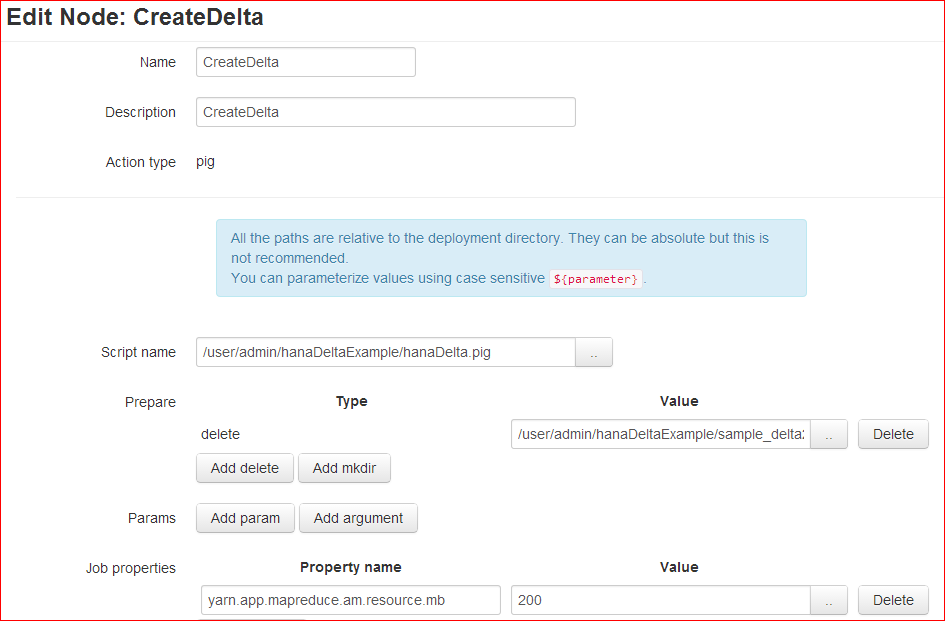Image resolution: width=945 pixels, height=621 pixels.
Task: Click the Params label
Action: point(152,519)
